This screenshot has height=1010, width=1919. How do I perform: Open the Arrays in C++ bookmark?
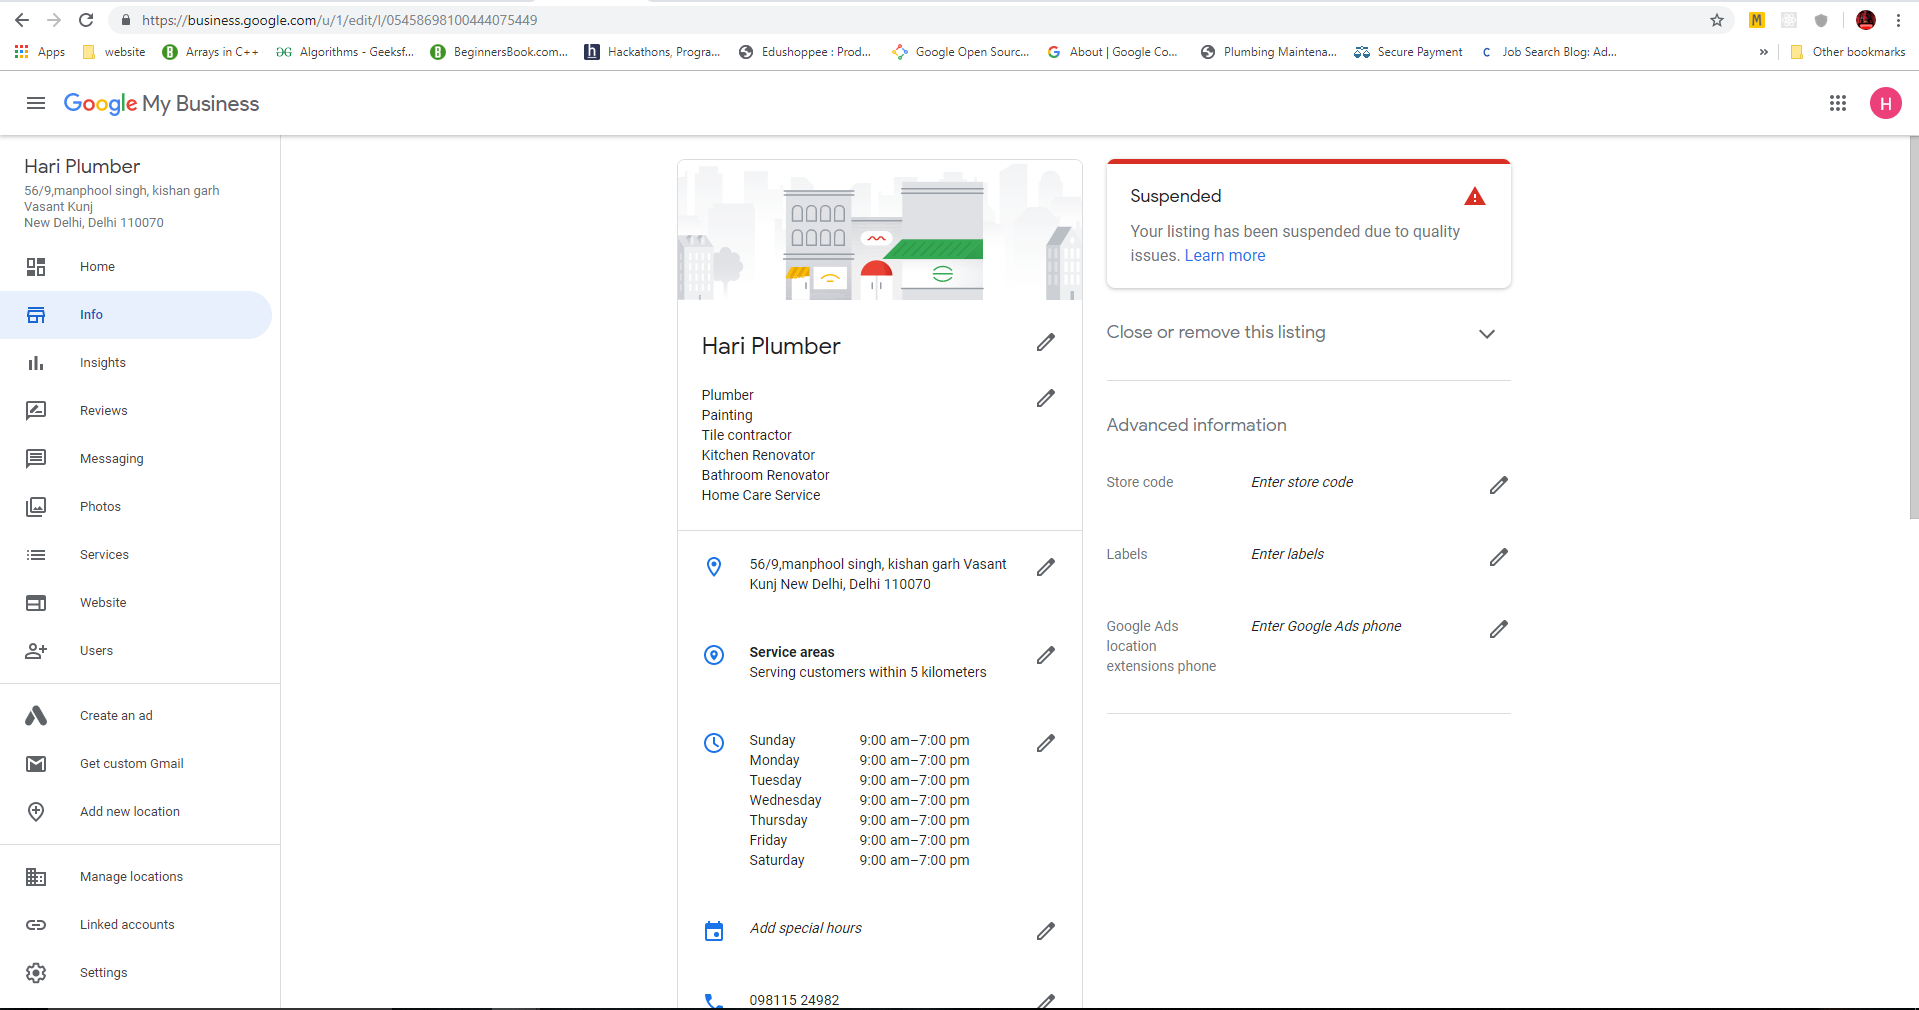click(x=211, y=52)
